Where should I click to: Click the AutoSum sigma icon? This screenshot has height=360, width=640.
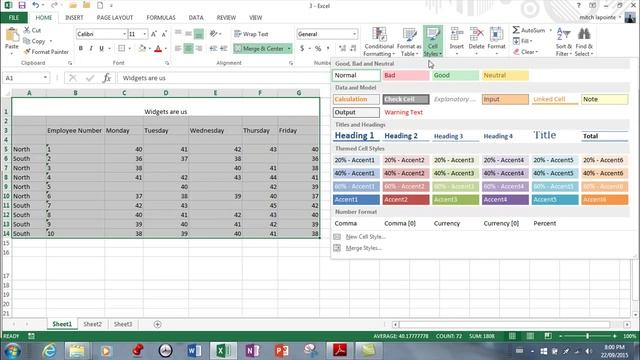pyautogui.click(x=516, y=30)
